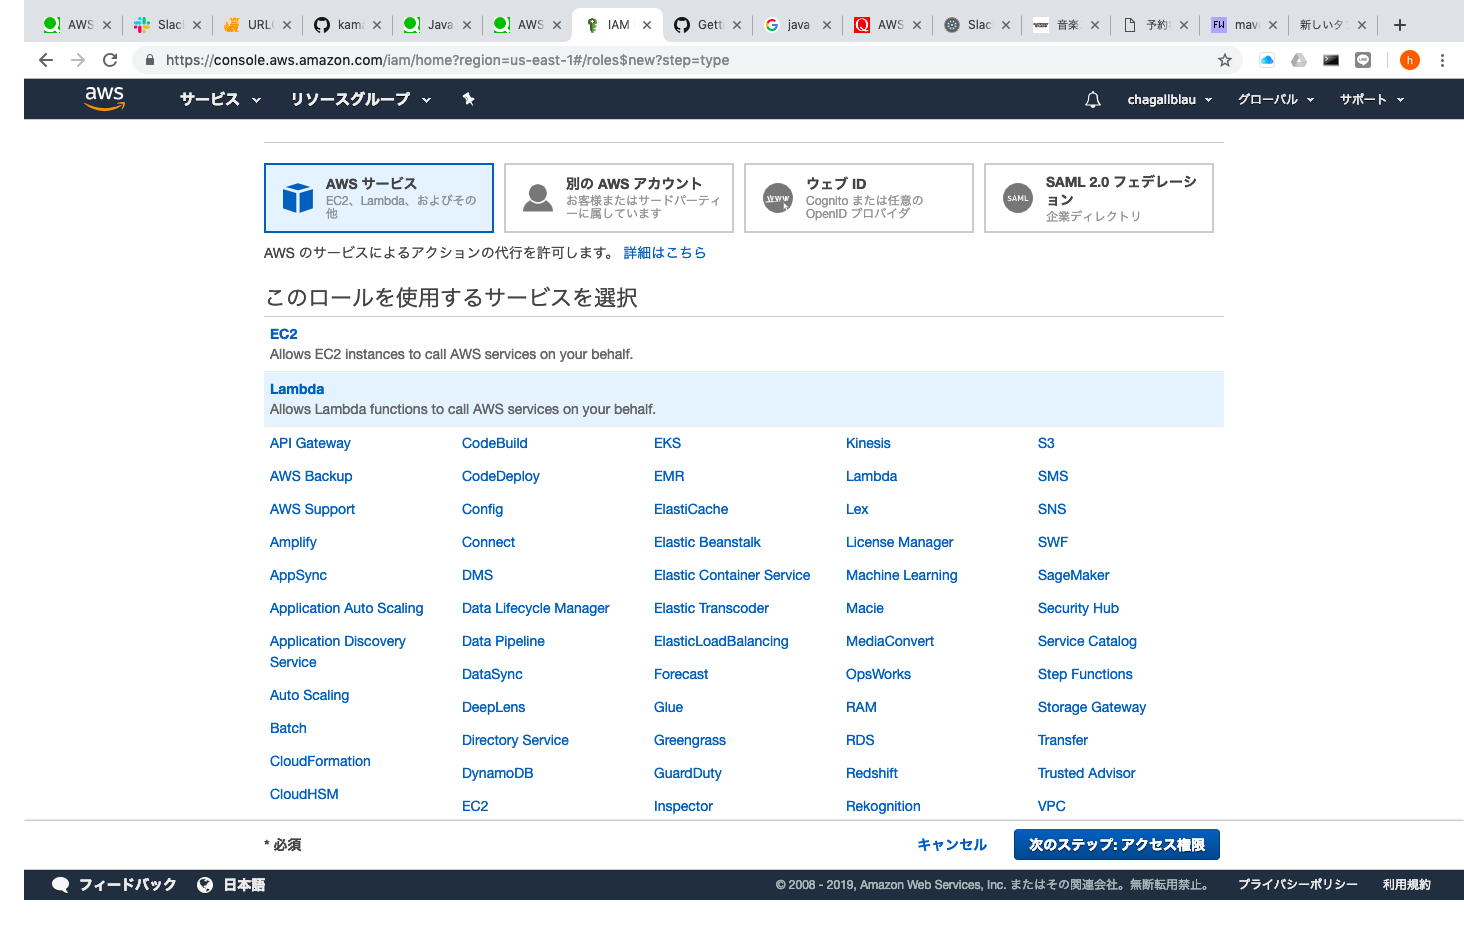
Task: Select the Redshift service link
Action: 871,773
